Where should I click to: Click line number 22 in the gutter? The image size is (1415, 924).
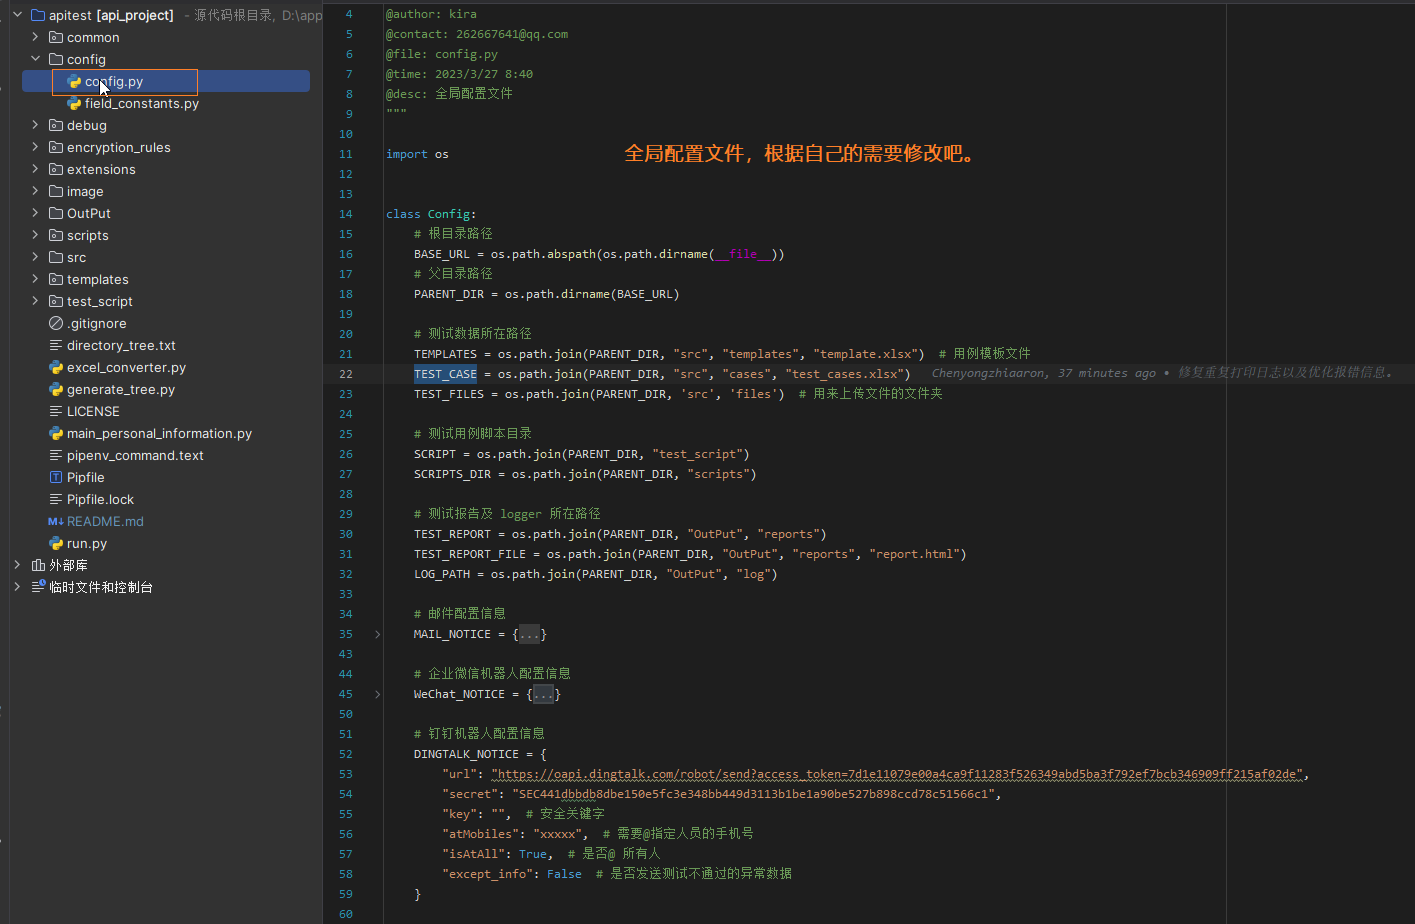tap(346, 374)
